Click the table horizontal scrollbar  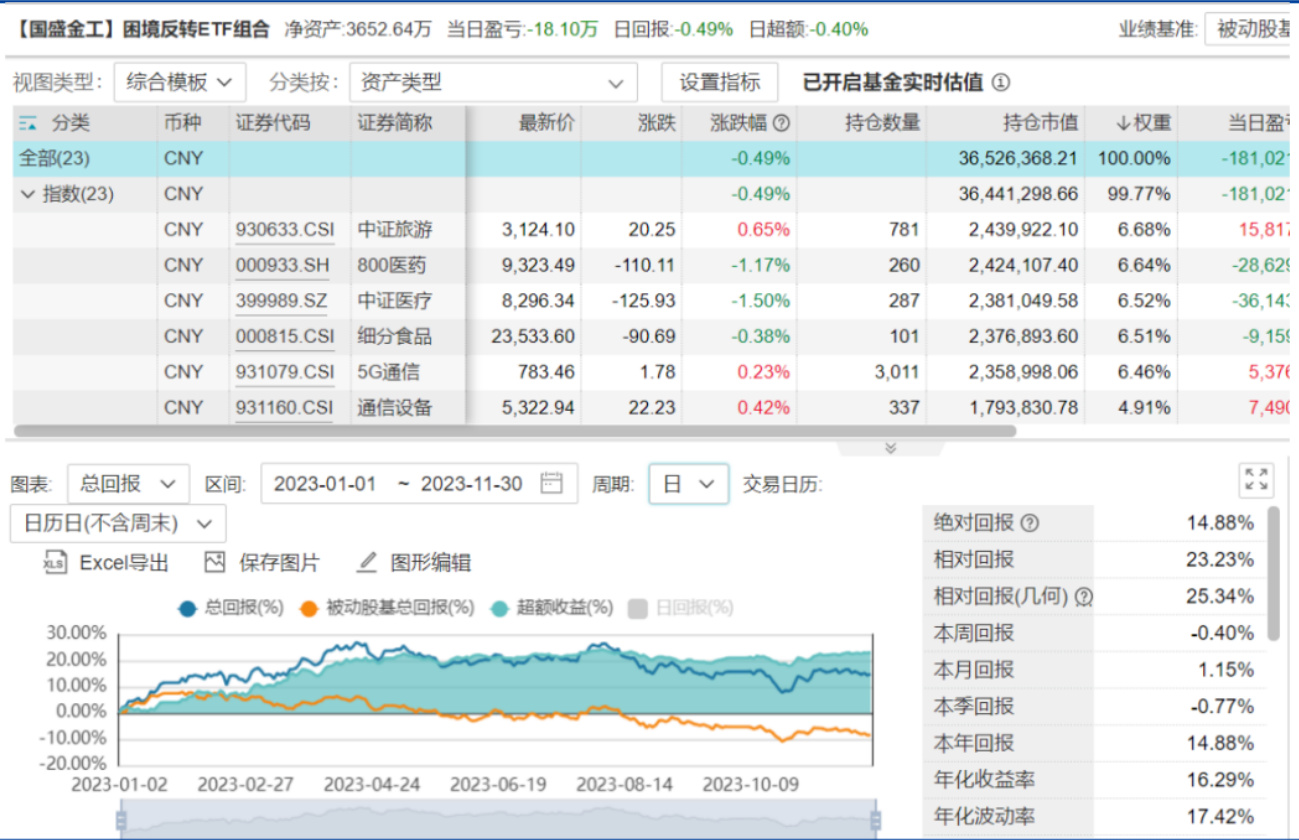pos(515,431)
